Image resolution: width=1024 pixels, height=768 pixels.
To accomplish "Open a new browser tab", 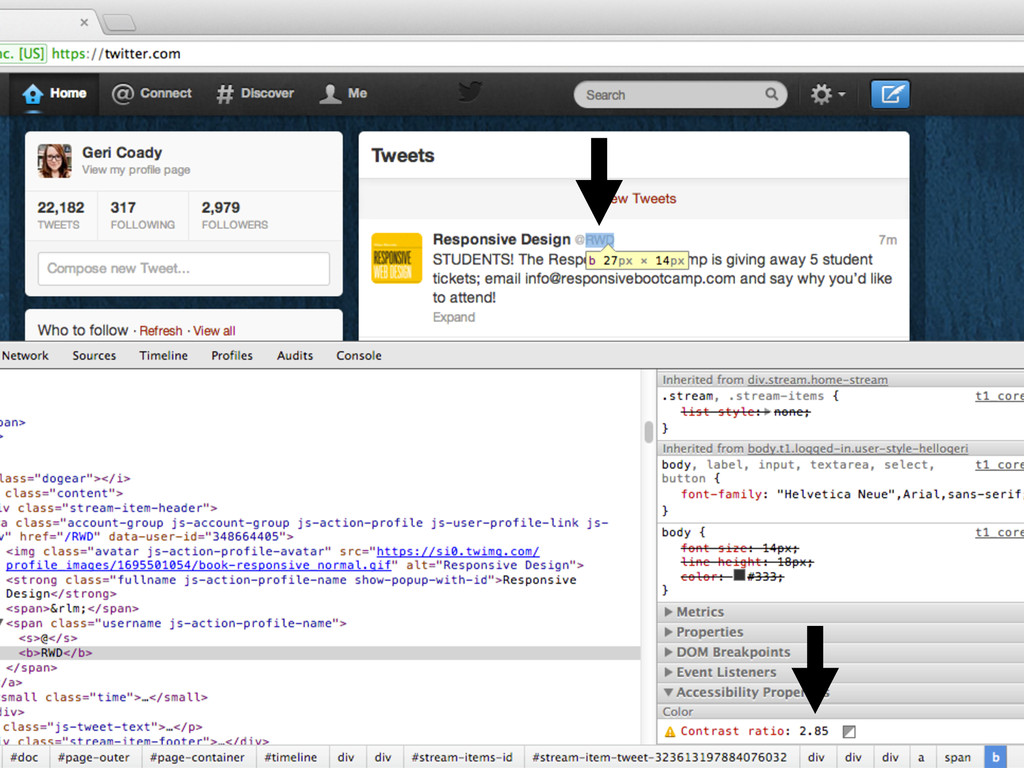I will pyautogui.click(x=120, y=23).
